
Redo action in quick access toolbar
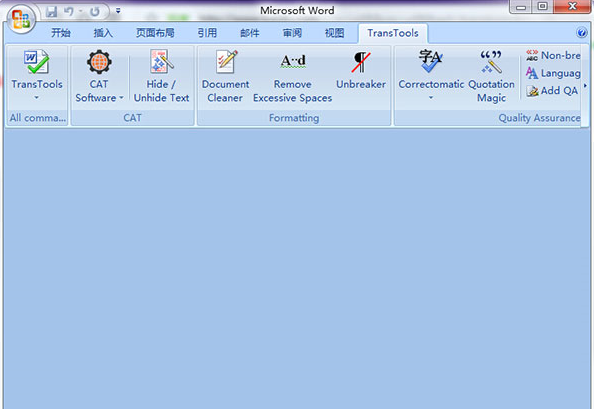pyautogui.click(x=95, y=12)
